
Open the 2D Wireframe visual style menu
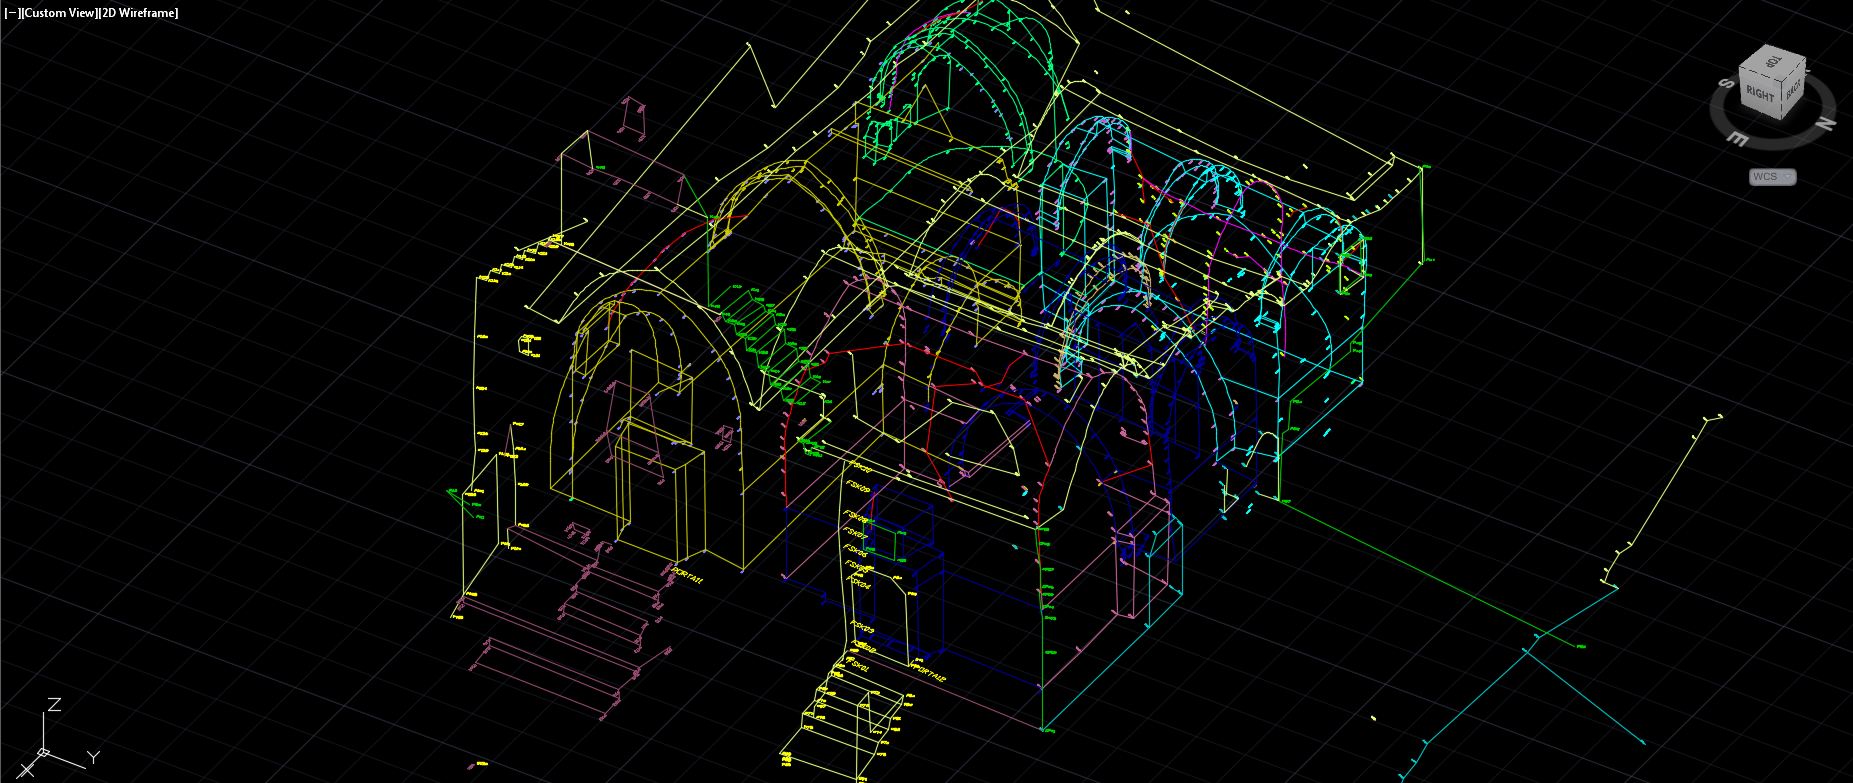click(x=138, y=12)
